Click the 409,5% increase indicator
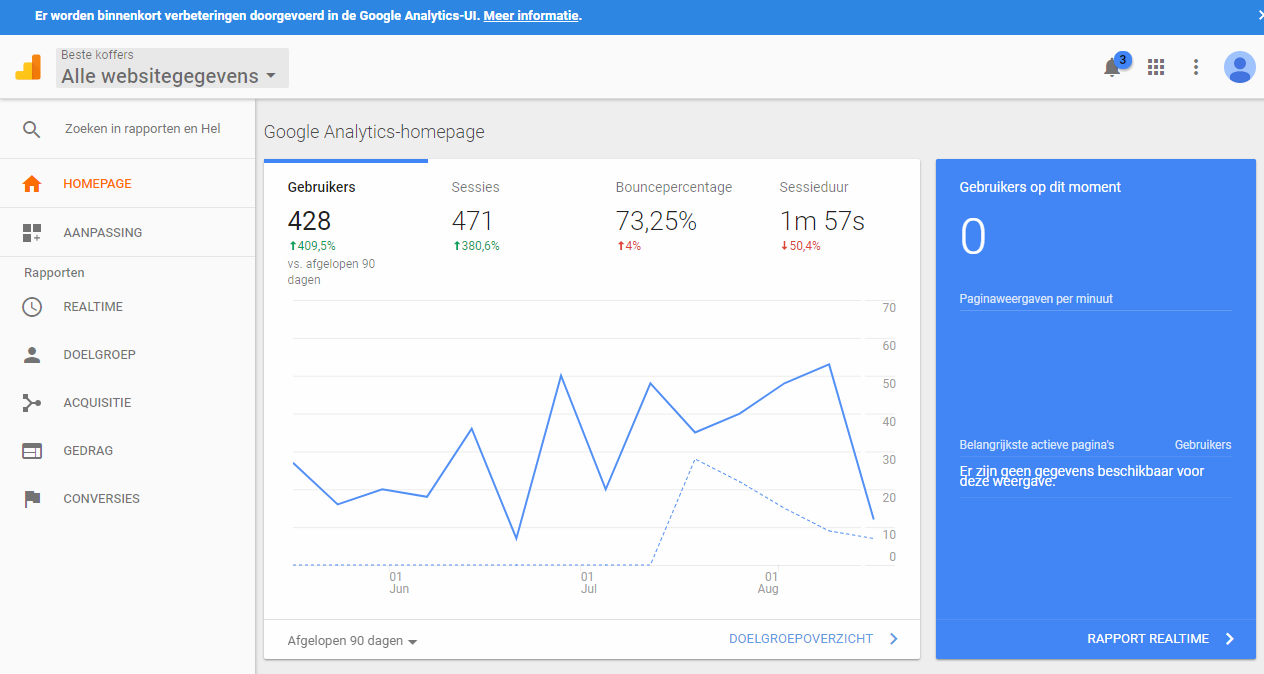This screenshot has width=1264, height=674. pos(312,246)
